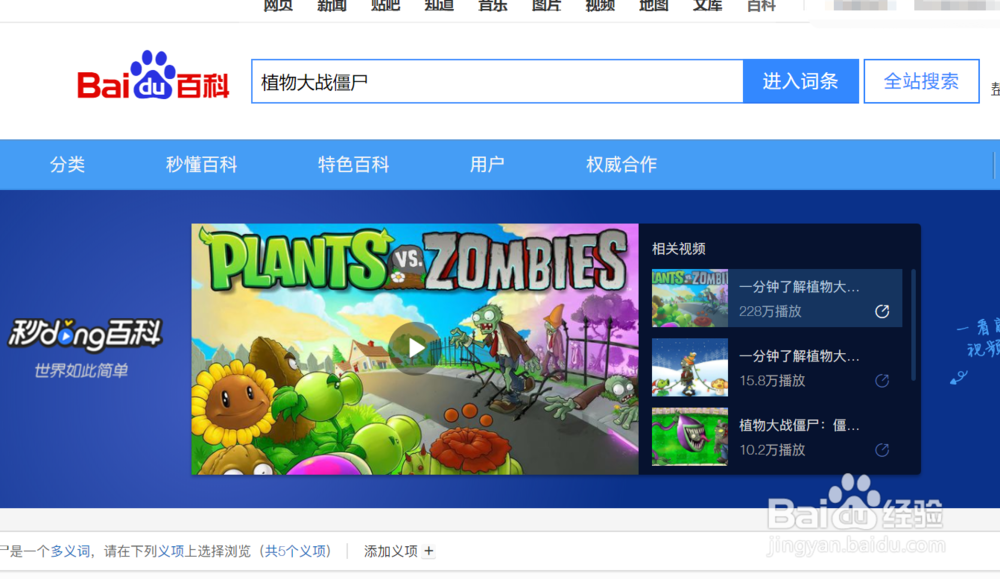Select the 特色百科 tab
Image resolution: width=1000 pixels, height=579 pixels.
coord(351,163)
